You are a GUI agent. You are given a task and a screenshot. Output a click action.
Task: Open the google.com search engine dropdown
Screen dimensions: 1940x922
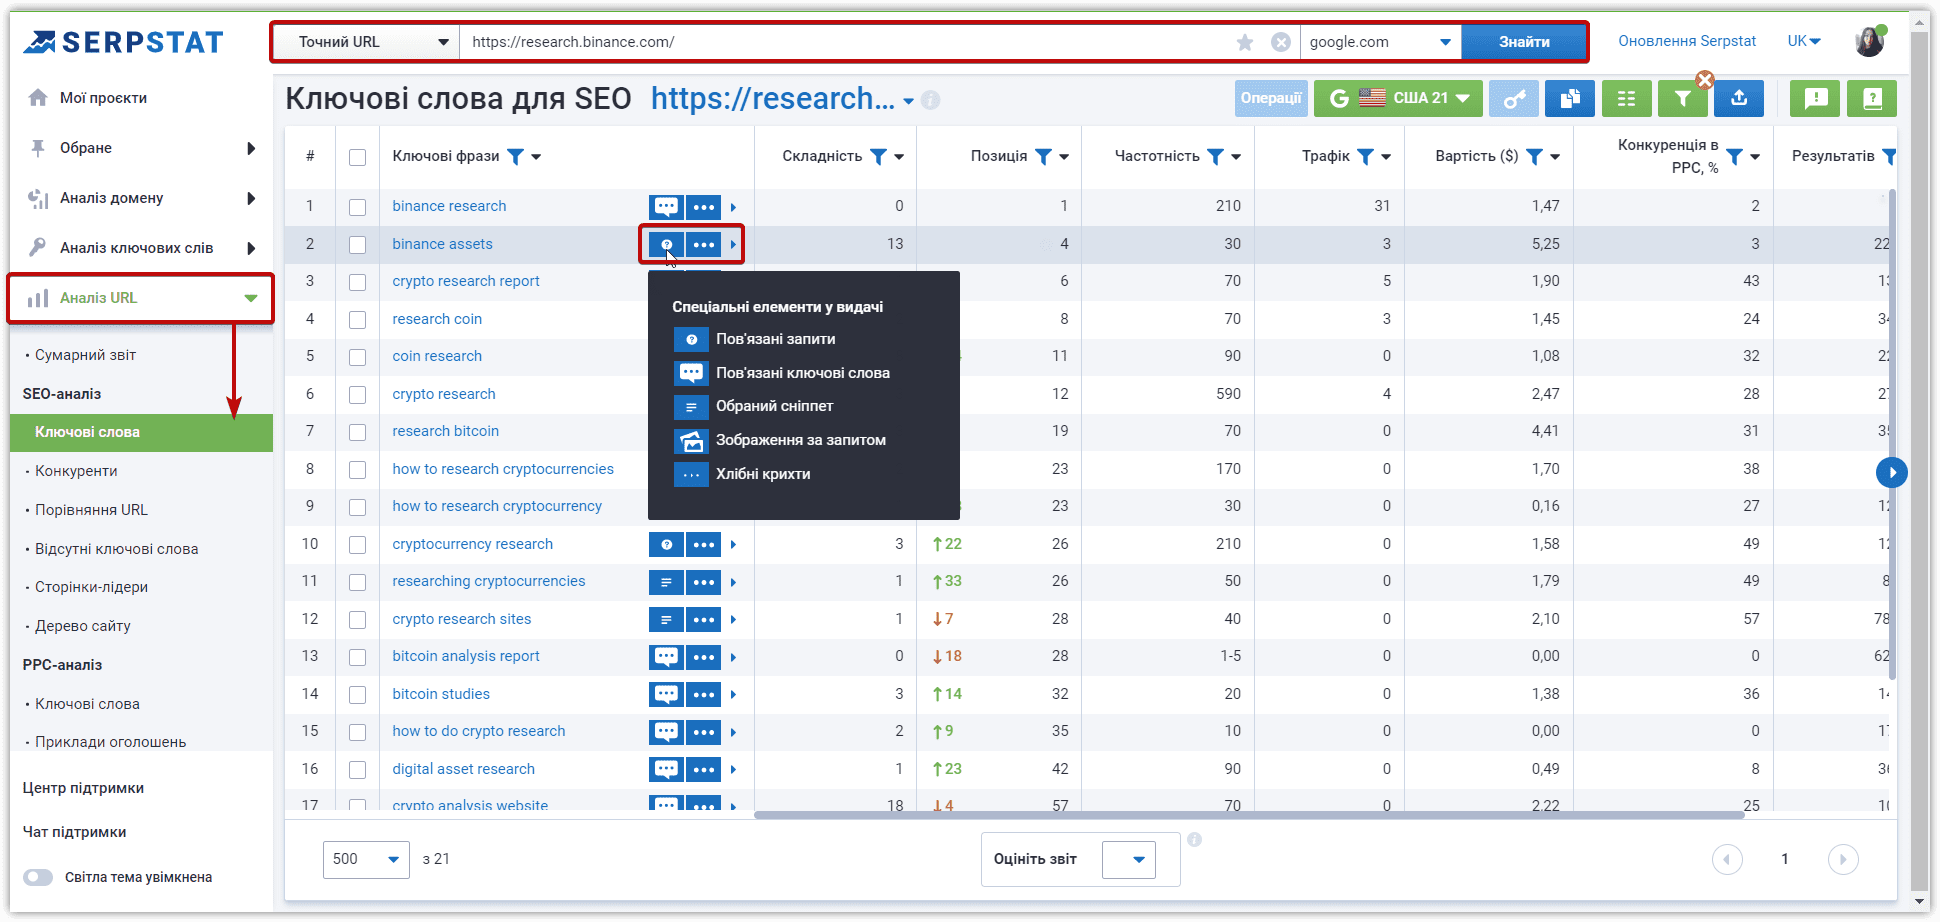(x=1380, y=42)
